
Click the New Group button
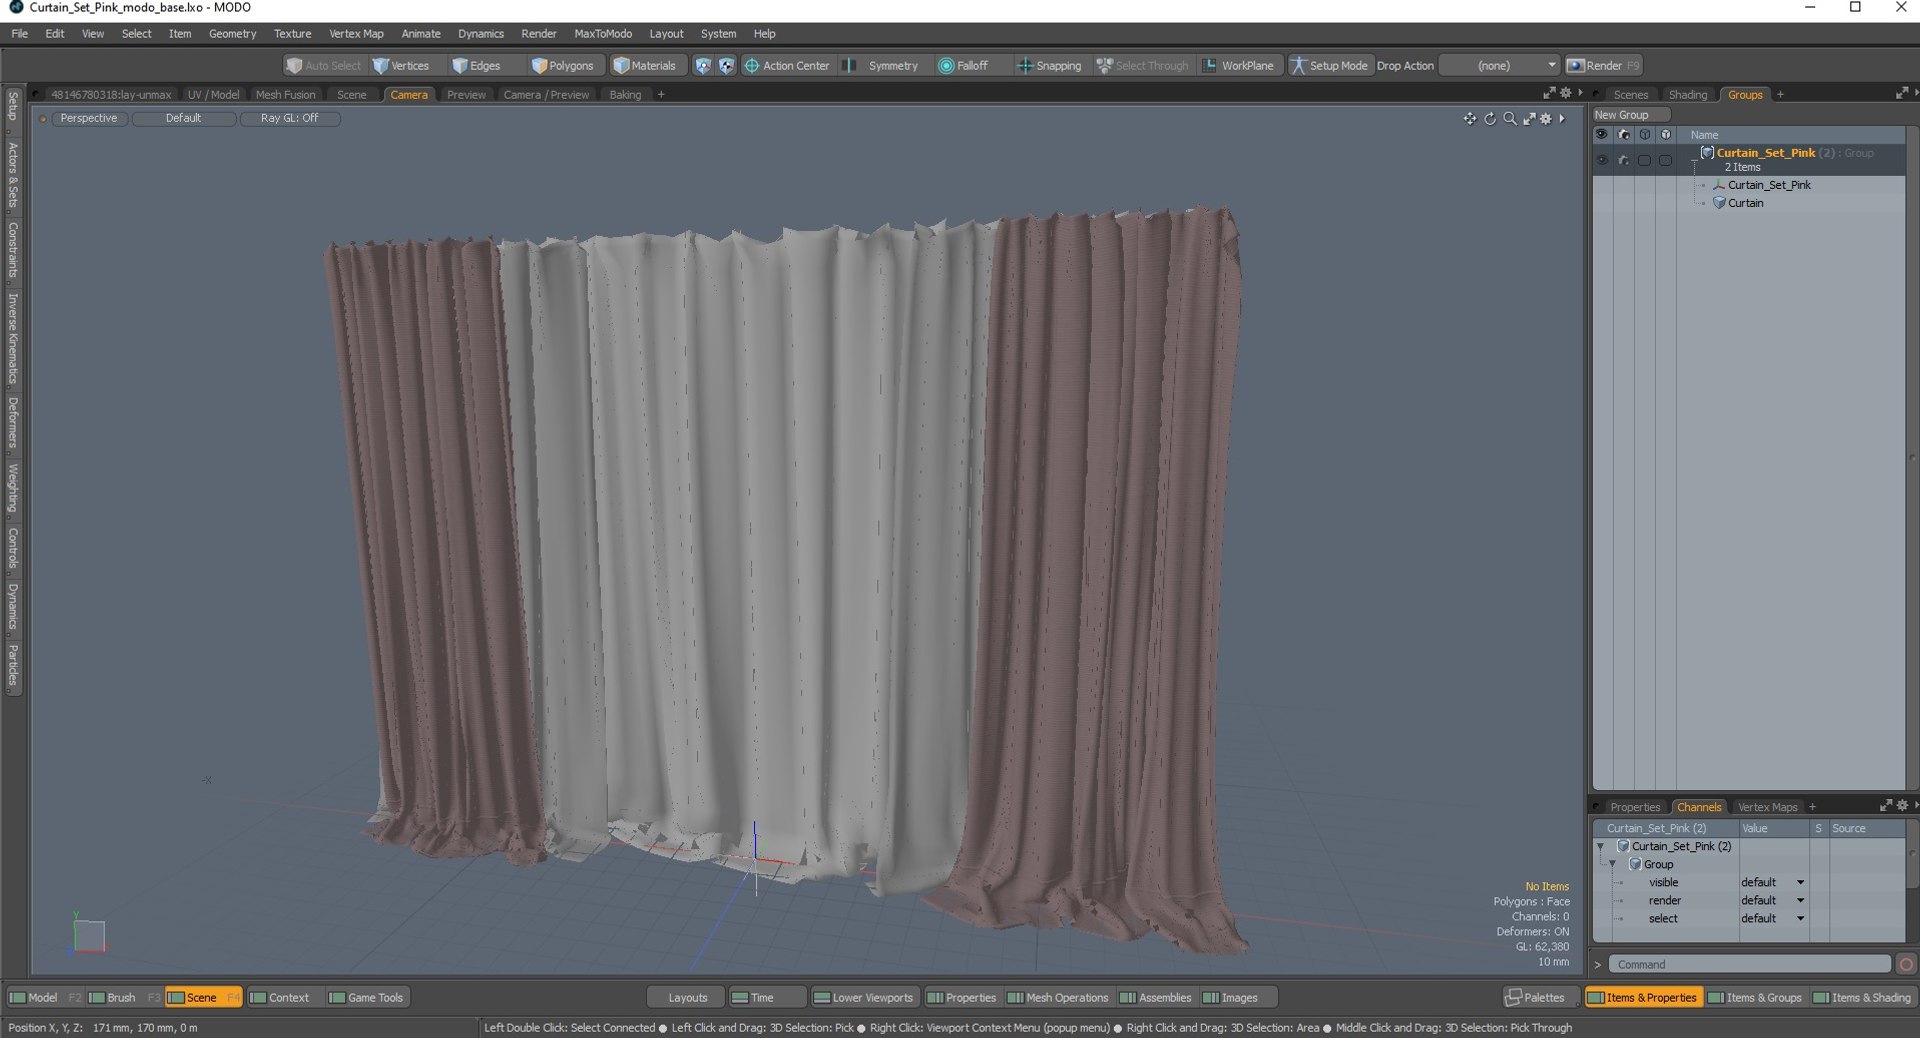[x=1630, y=115]
